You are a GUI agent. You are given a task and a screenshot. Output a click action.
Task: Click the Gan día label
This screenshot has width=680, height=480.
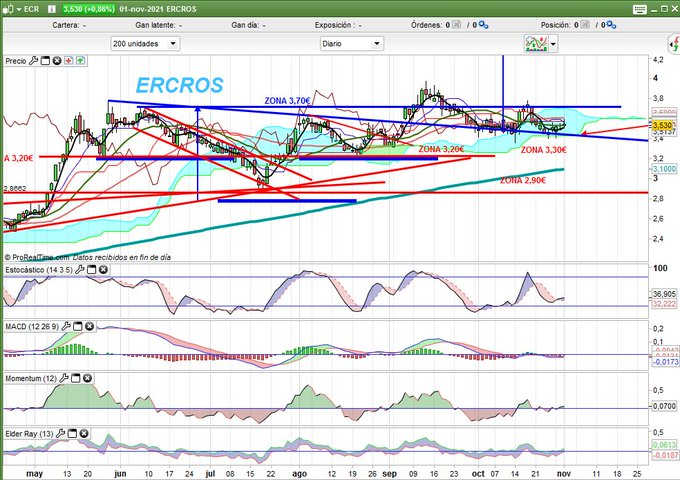(x=245, y=25)
